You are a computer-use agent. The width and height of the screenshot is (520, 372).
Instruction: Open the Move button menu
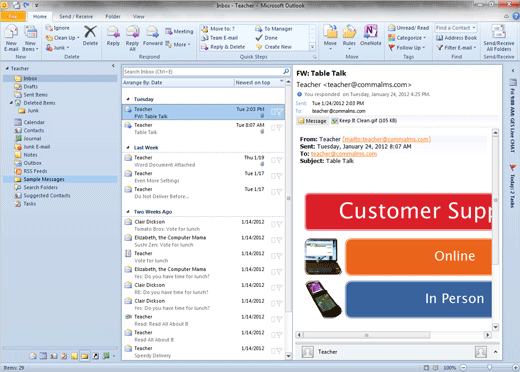coord(330,37)
